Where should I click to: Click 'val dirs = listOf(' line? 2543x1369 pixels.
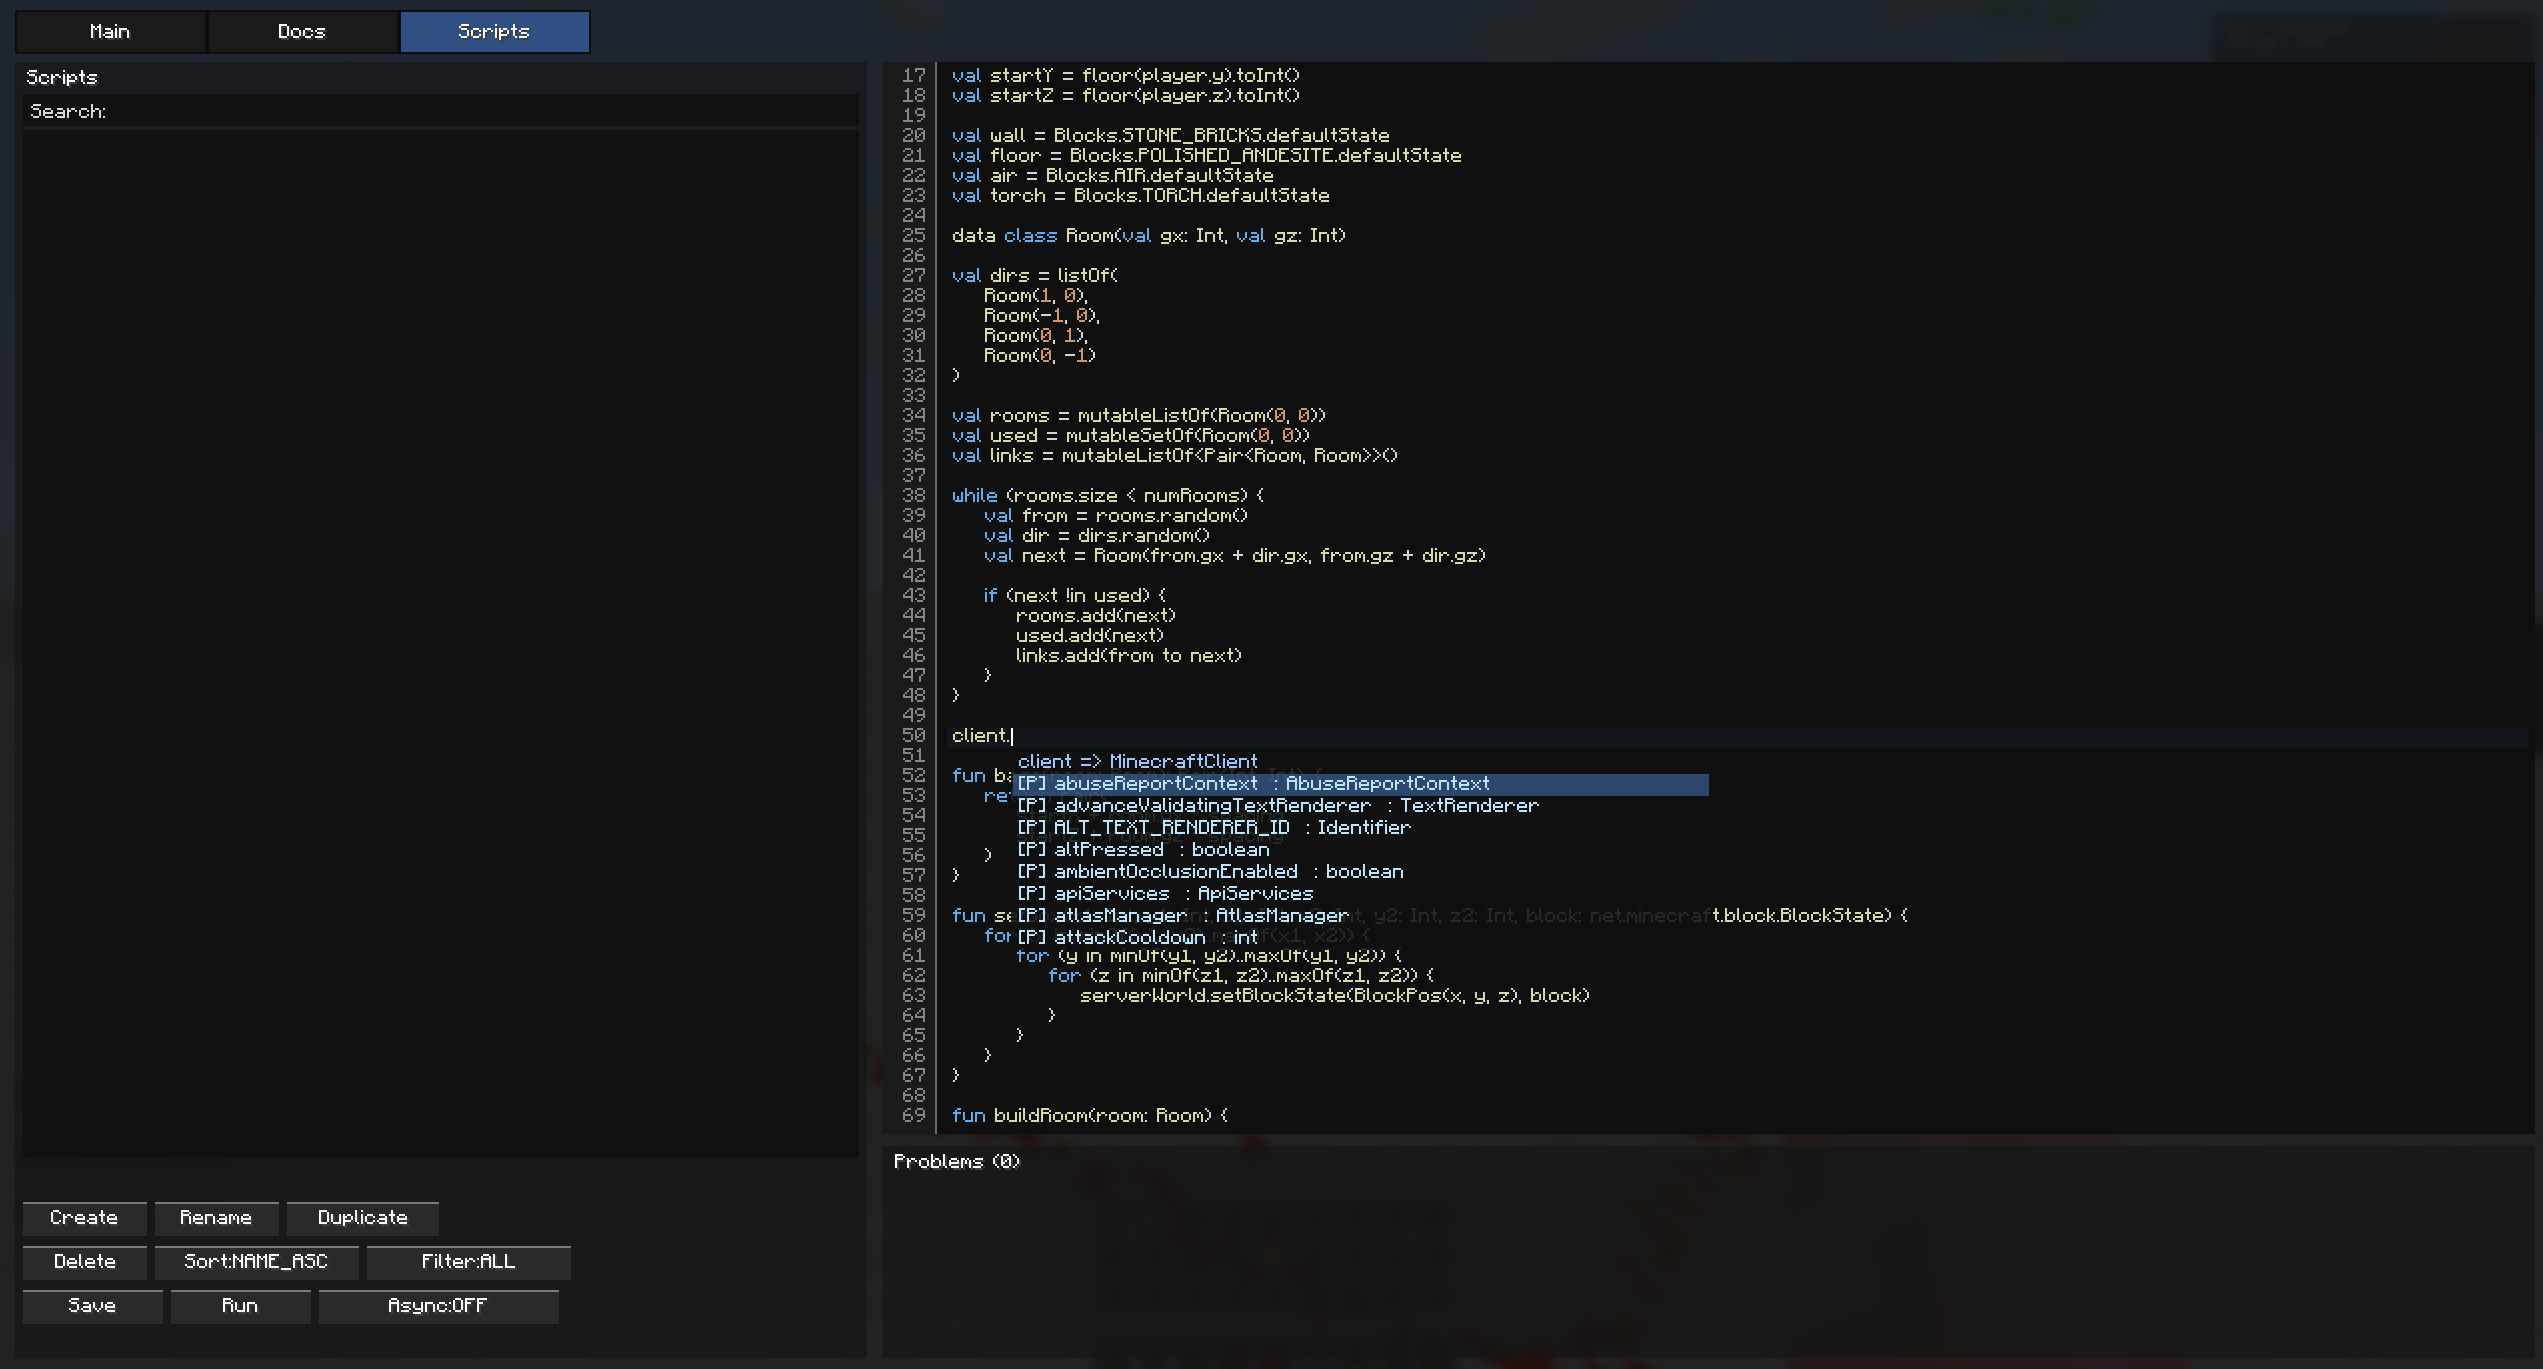[x=1034, y=276]
